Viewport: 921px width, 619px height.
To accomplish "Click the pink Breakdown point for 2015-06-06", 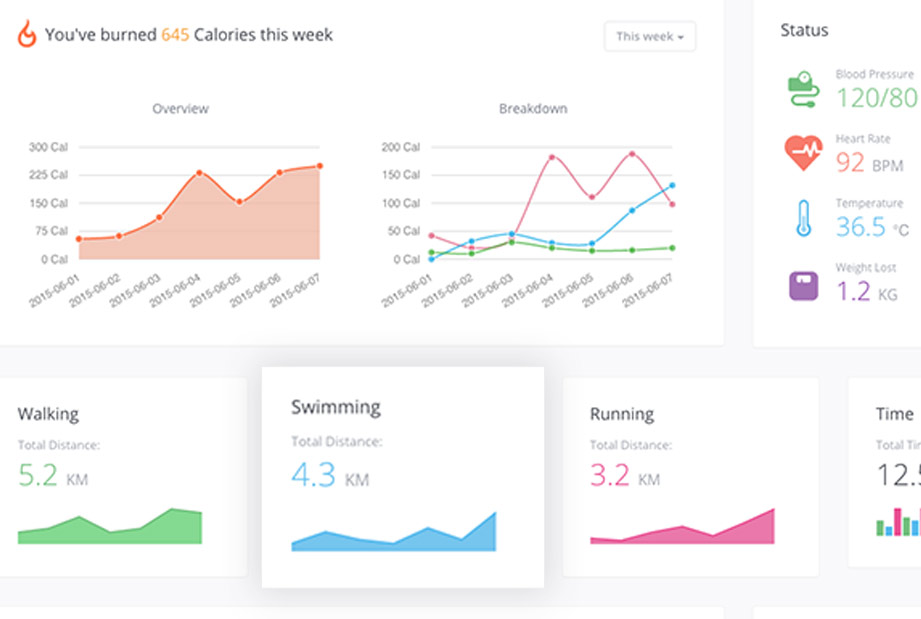I will pyautogui.click(x=632, y=154).
